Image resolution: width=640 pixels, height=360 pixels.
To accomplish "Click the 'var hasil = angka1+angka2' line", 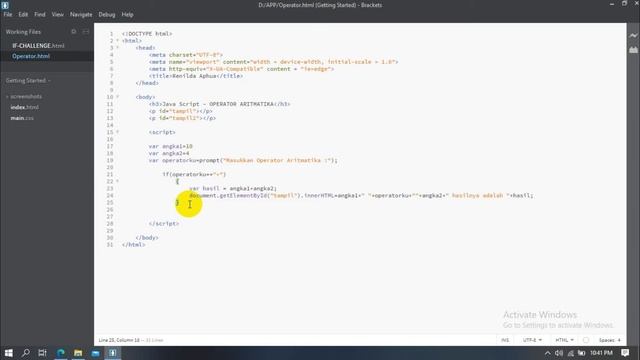I will [233, 188].
